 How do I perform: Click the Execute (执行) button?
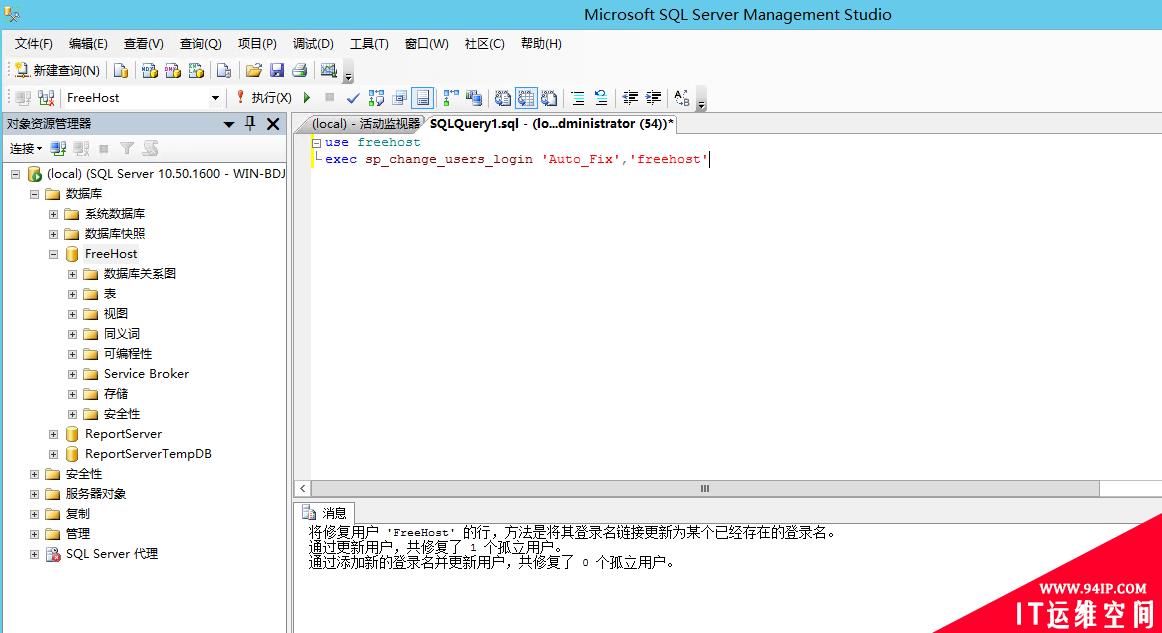(264, 98)
